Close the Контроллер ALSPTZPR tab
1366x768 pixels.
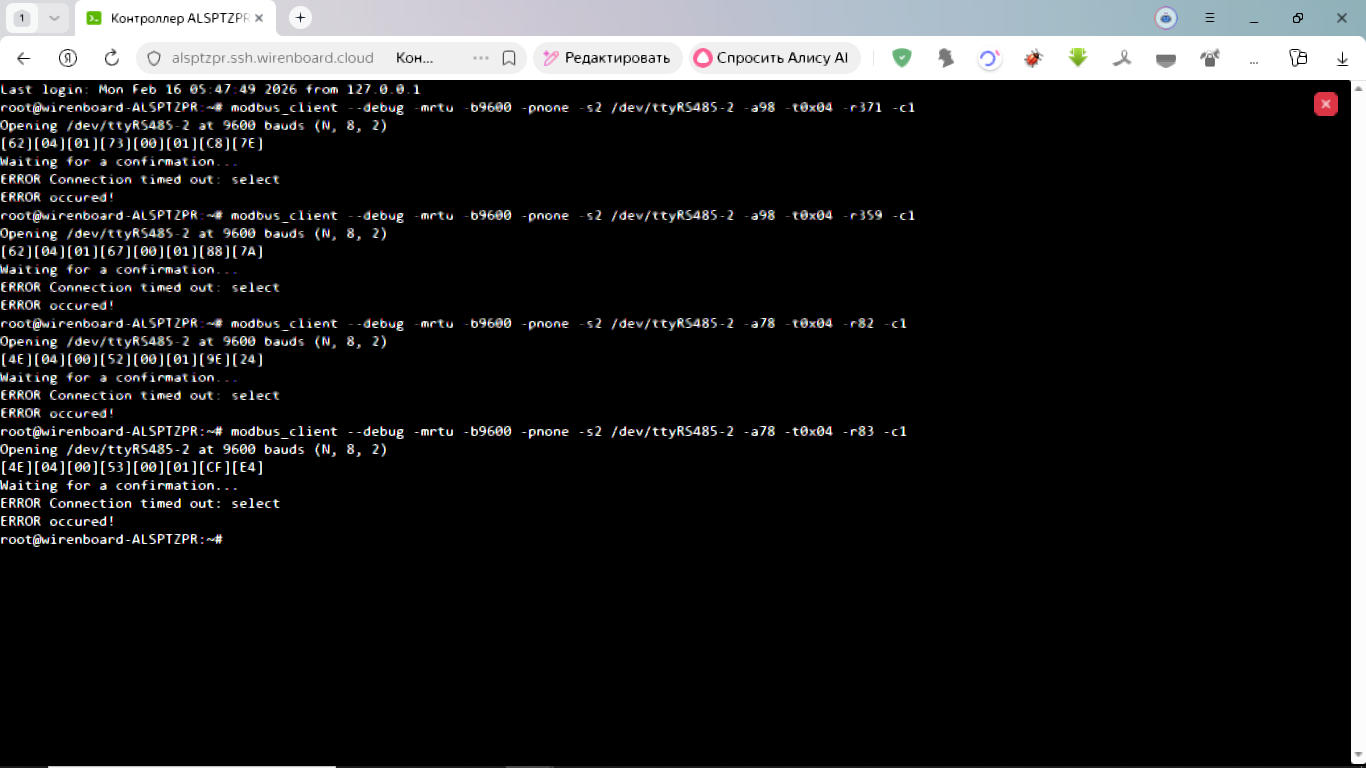pyautogui.click(x=260, y=18)
